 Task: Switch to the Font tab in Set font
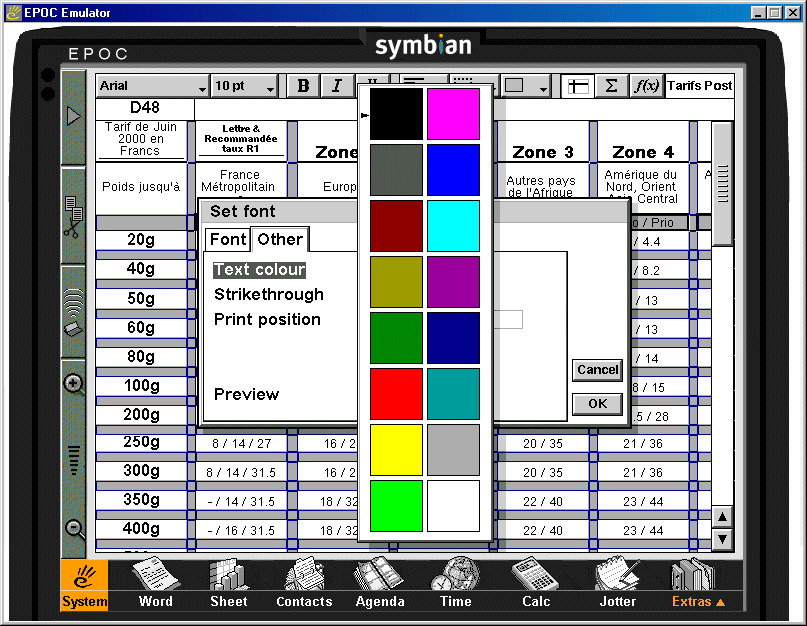coord(228,239)
